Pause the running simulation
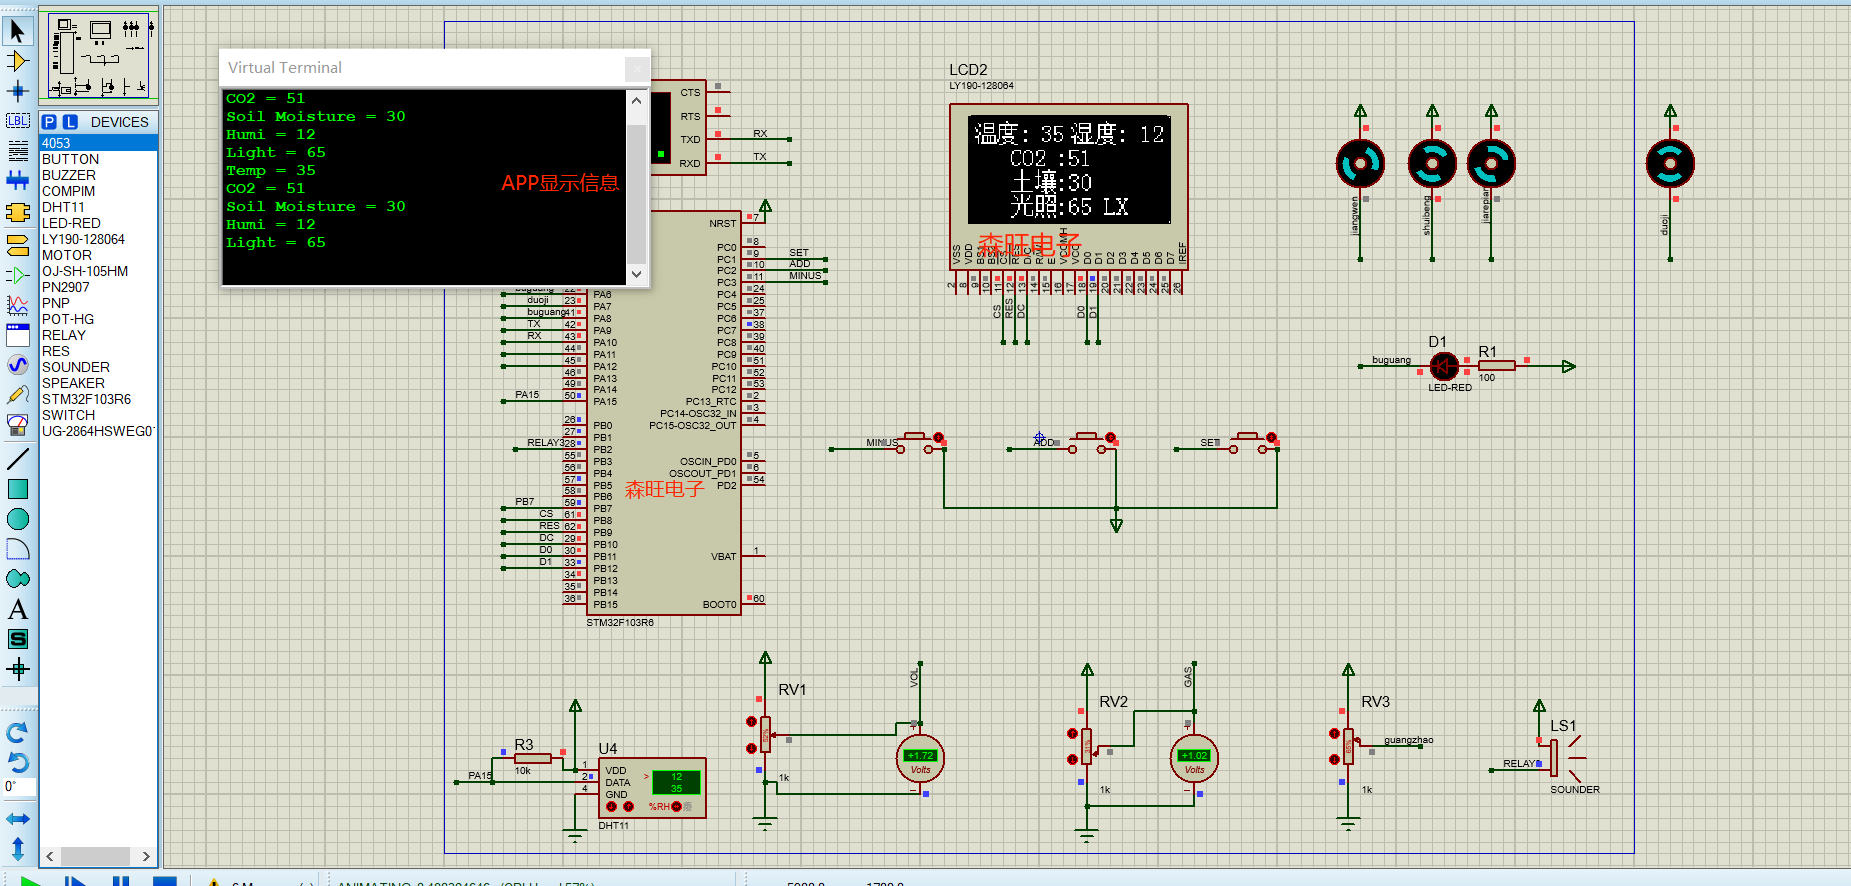Viewport: 1851px width, 886px height. pyautogui.click(x=121, y=881)
